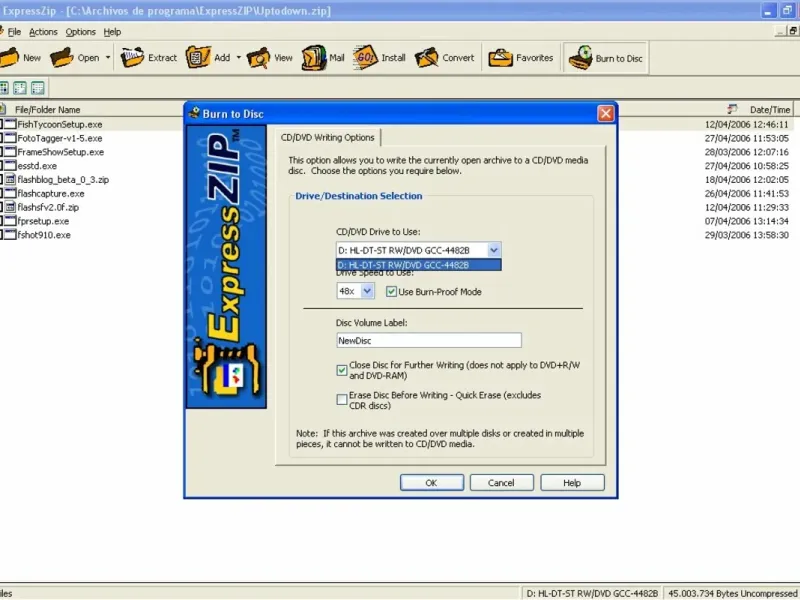Expand the Open button dropdown arrow
The image size is (800, 600).
[x=108, y=58]
